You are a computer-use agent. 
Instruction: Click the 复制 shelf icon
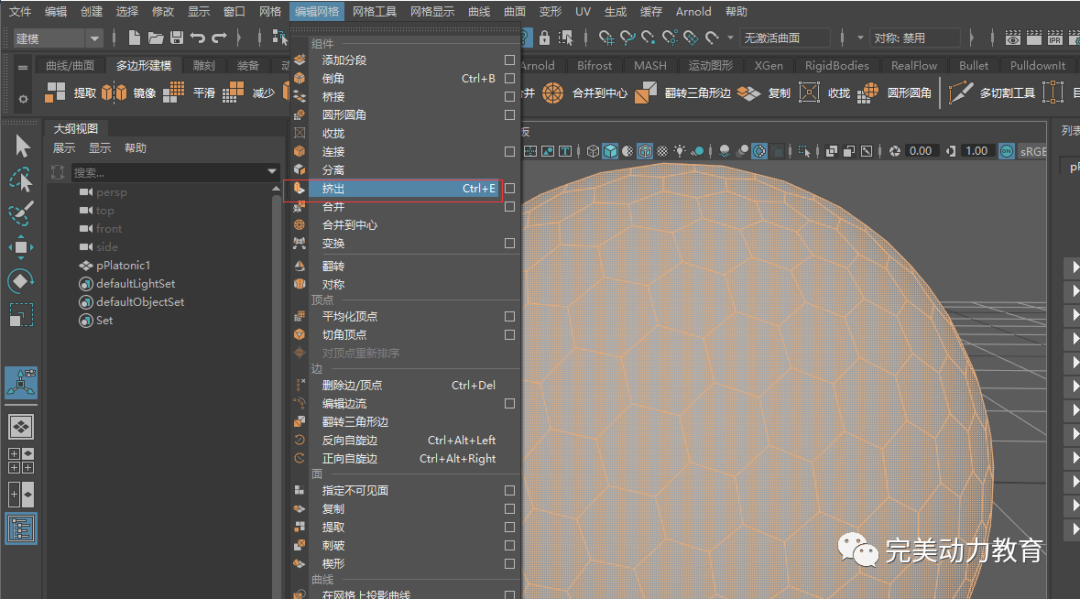(x=749, y=92)
